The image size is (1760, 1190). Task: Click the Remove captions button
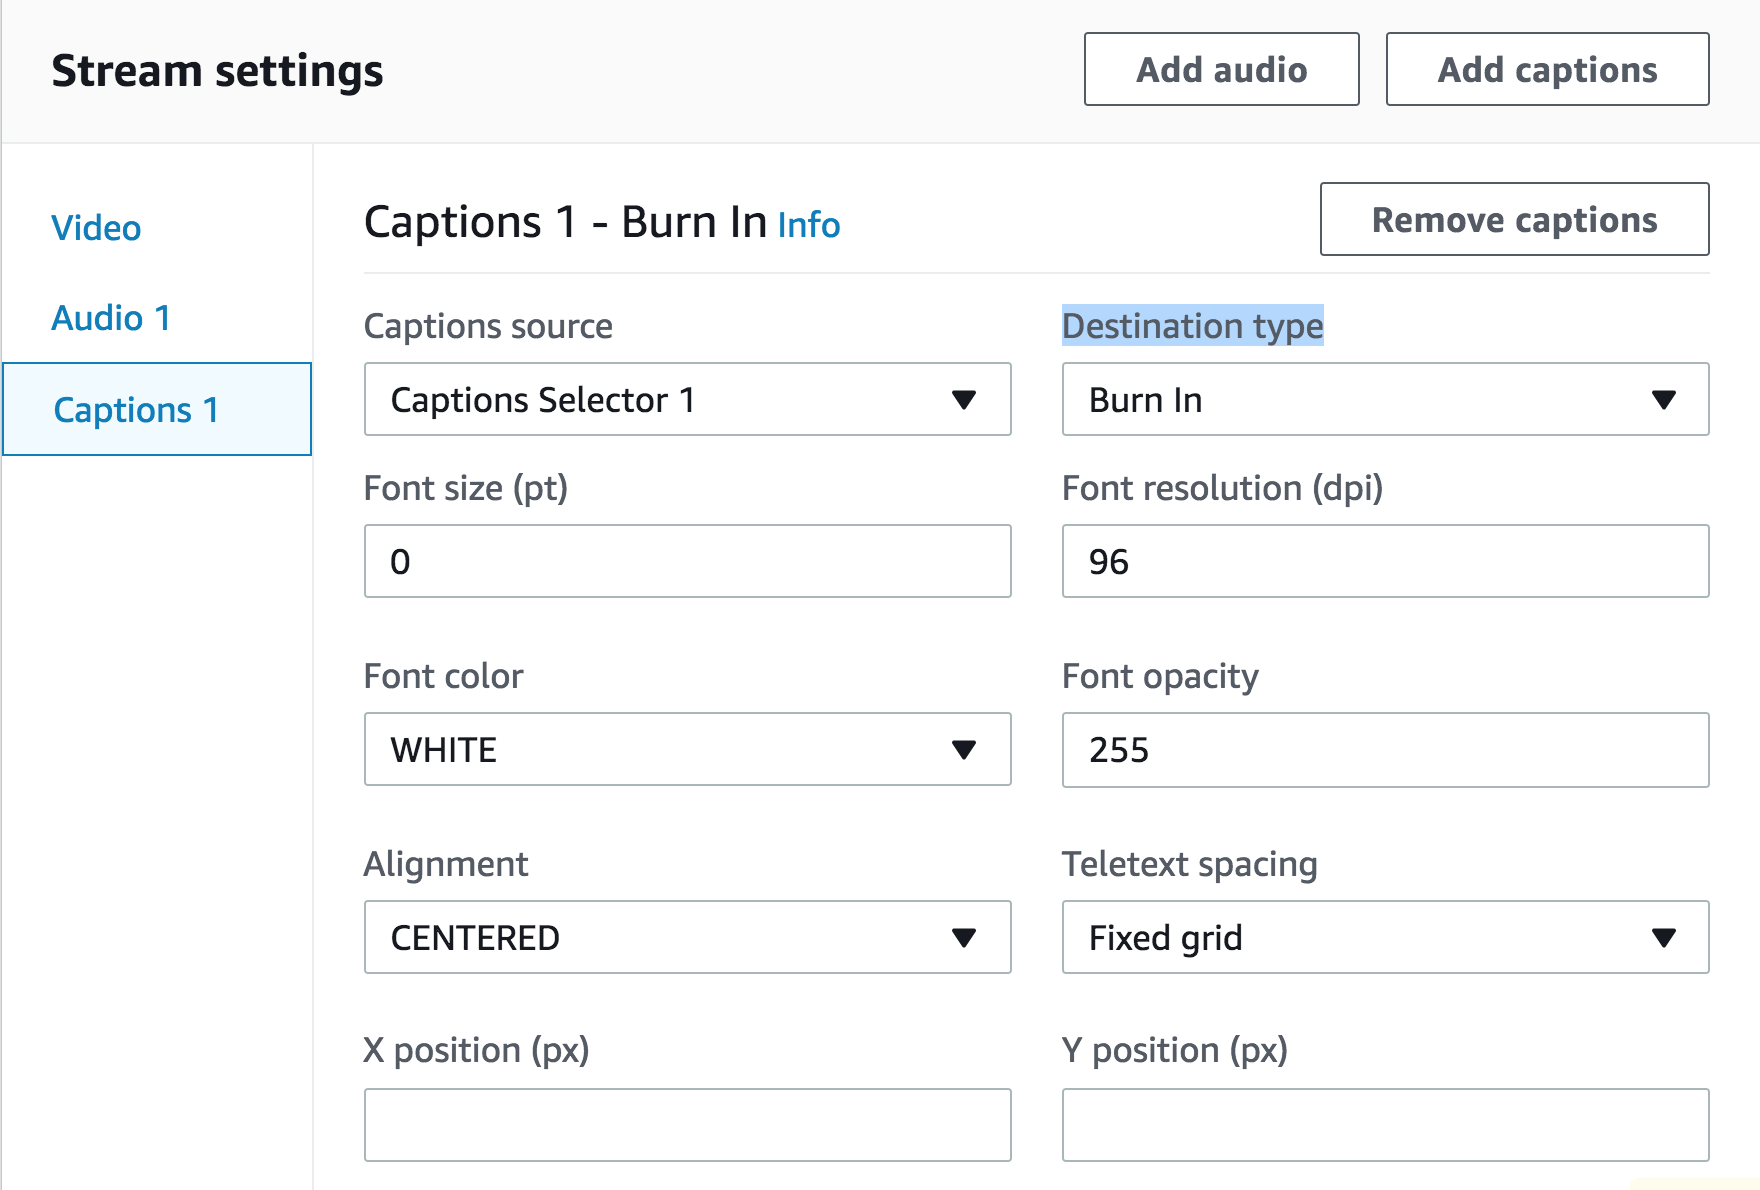click(1514, 219)
